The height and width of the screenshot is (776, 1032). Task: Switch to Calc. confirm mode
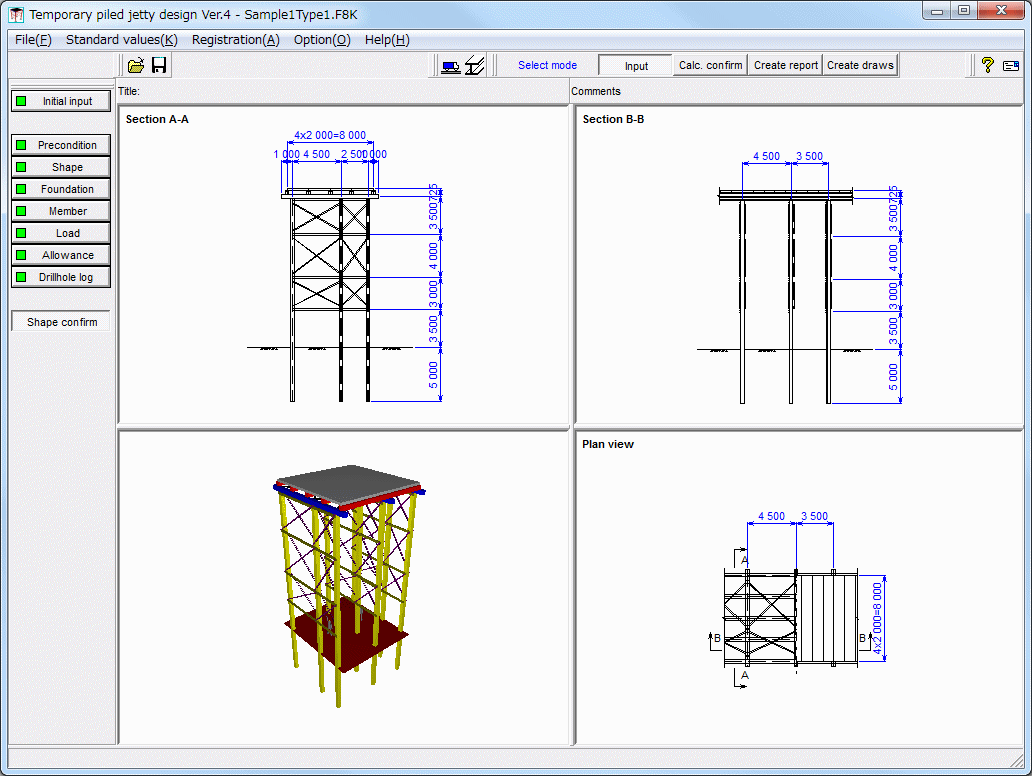pos(710,66)
